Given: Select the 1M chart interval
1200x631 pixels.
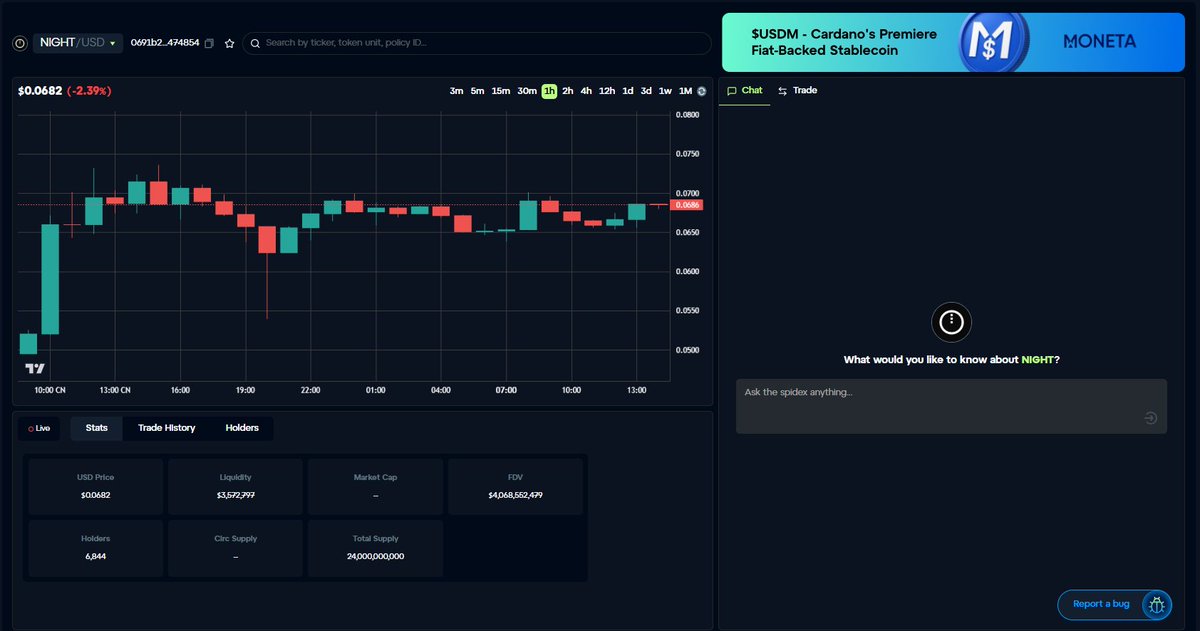Looking at the screenshot, I should click(x=685, y=91).
